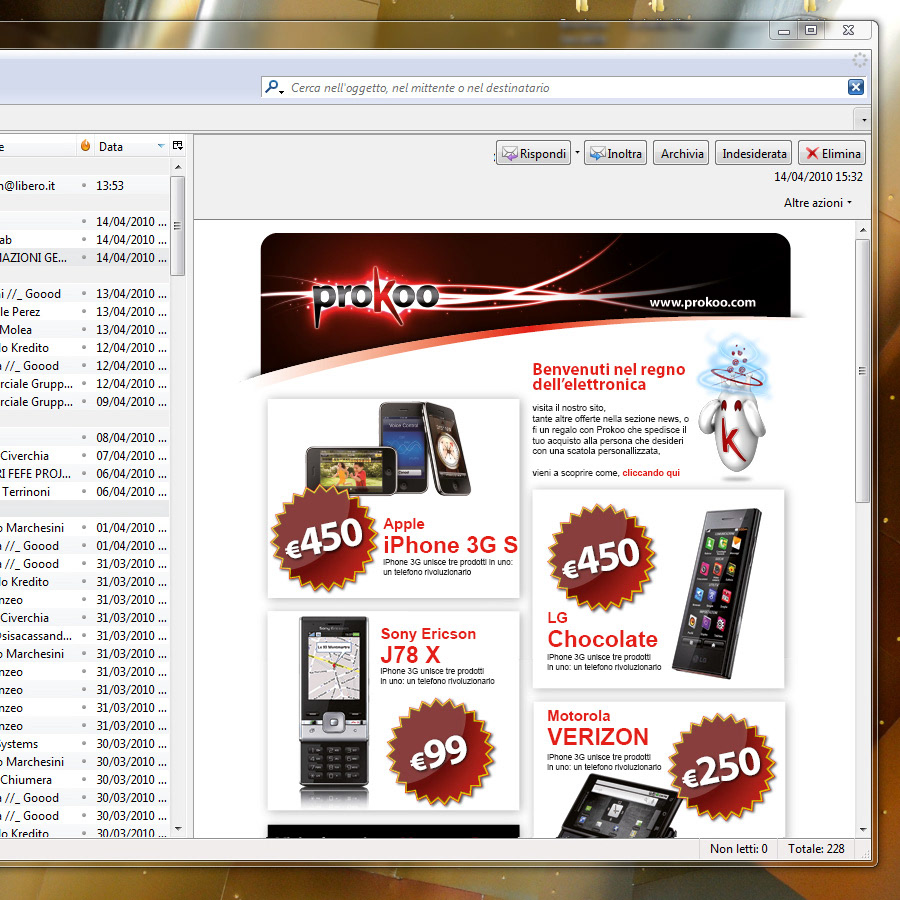Delete the message with Elimina

[832, 153]
